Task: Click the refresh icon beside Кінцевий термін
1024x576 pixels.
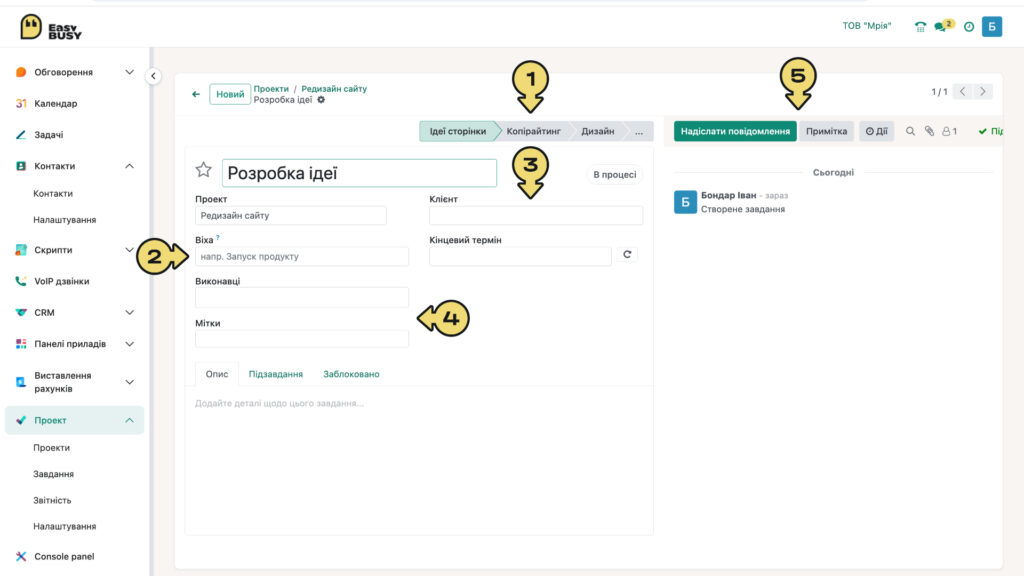Action: (627, 254)
